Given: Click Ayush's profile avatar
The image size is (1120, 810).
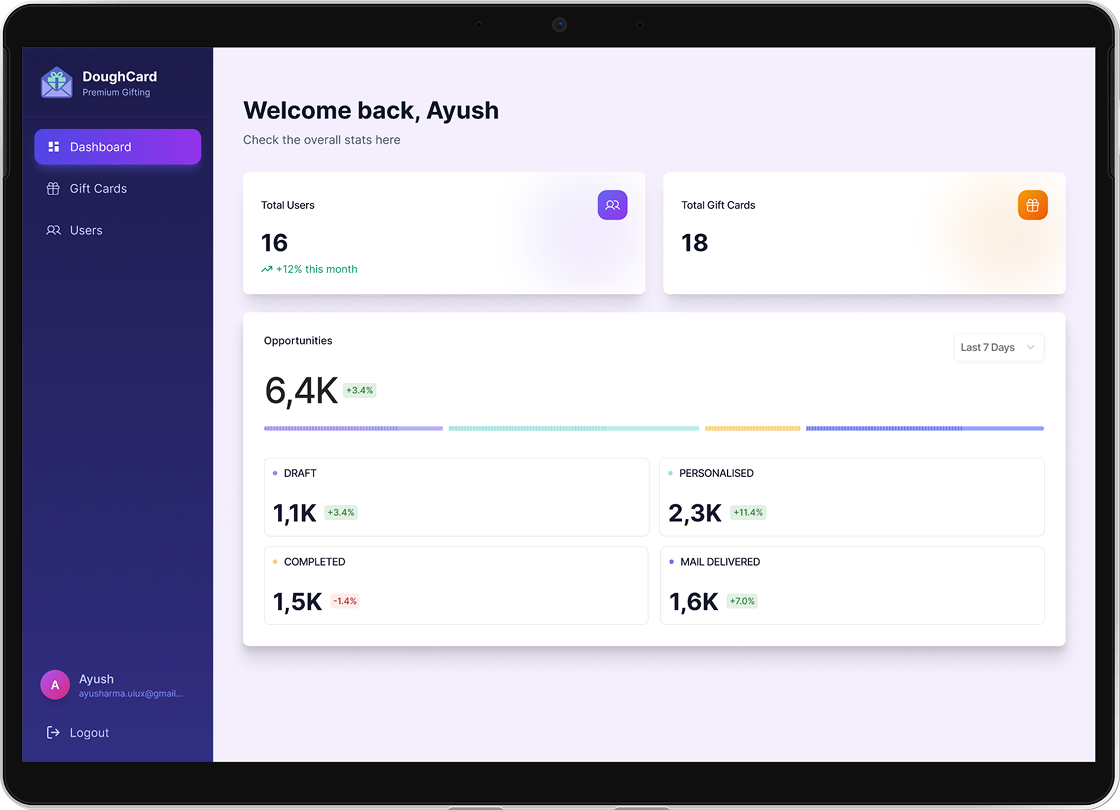Looking at the screenshot, I should coord(55,684).
